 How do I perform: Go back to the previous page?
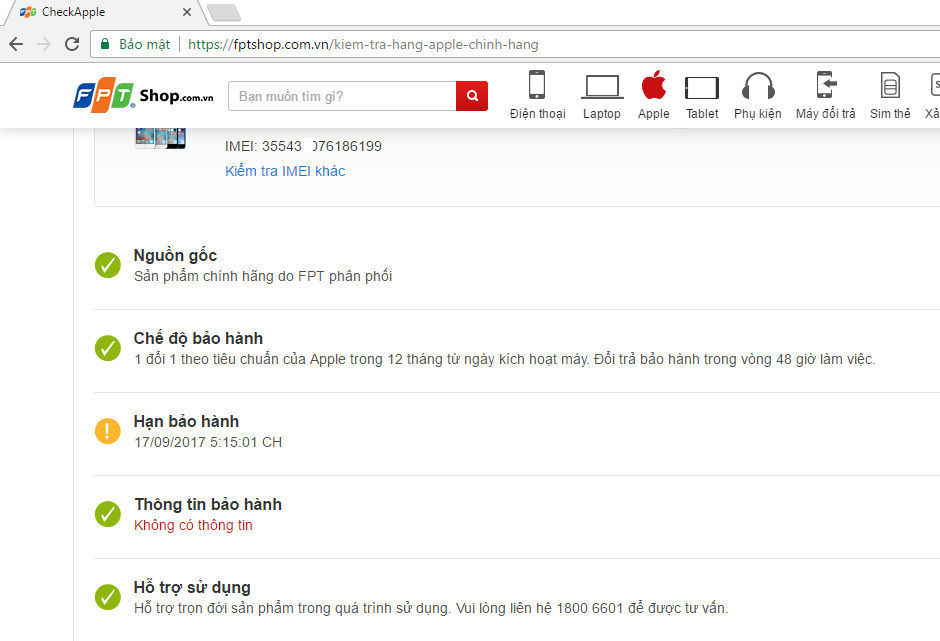pos(16,44)
